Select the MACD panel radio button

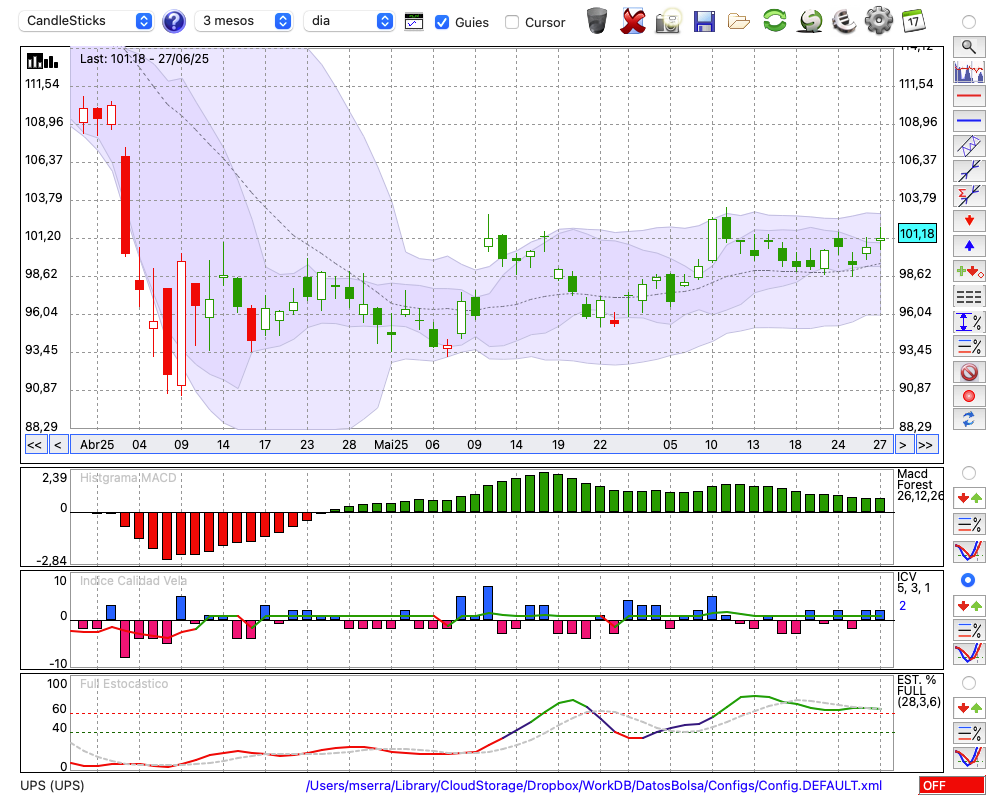969,473
